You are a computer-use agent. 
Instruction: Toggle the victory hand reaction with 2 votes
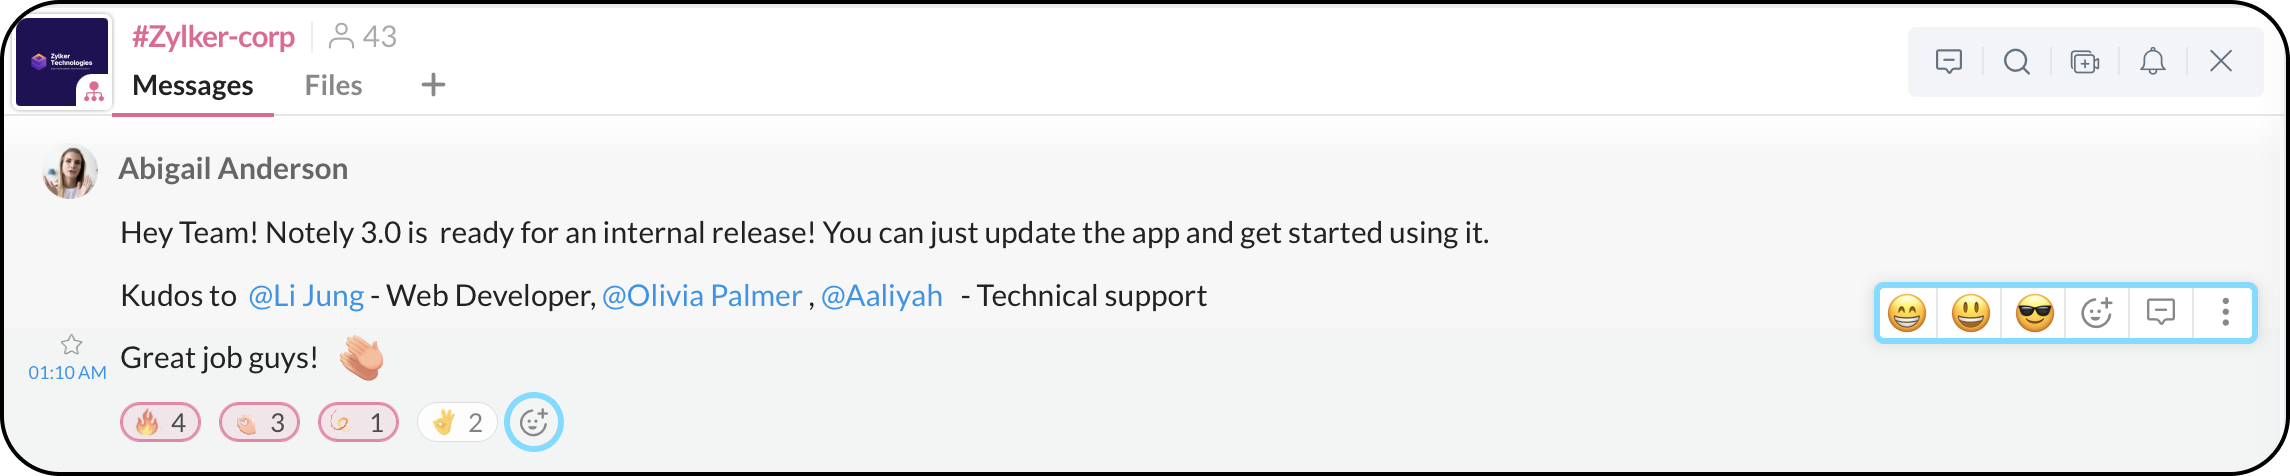pyautogui.click(x=456, y=423)
